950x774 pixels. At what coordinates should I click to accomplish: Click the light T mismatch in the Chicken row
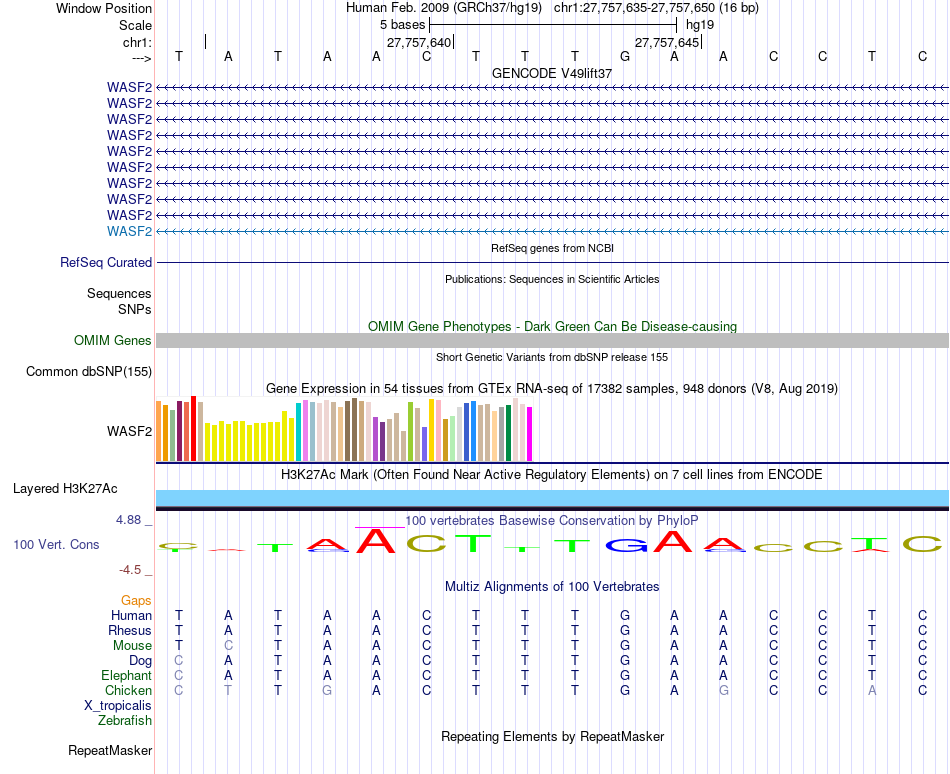click(x=228, y=690)
